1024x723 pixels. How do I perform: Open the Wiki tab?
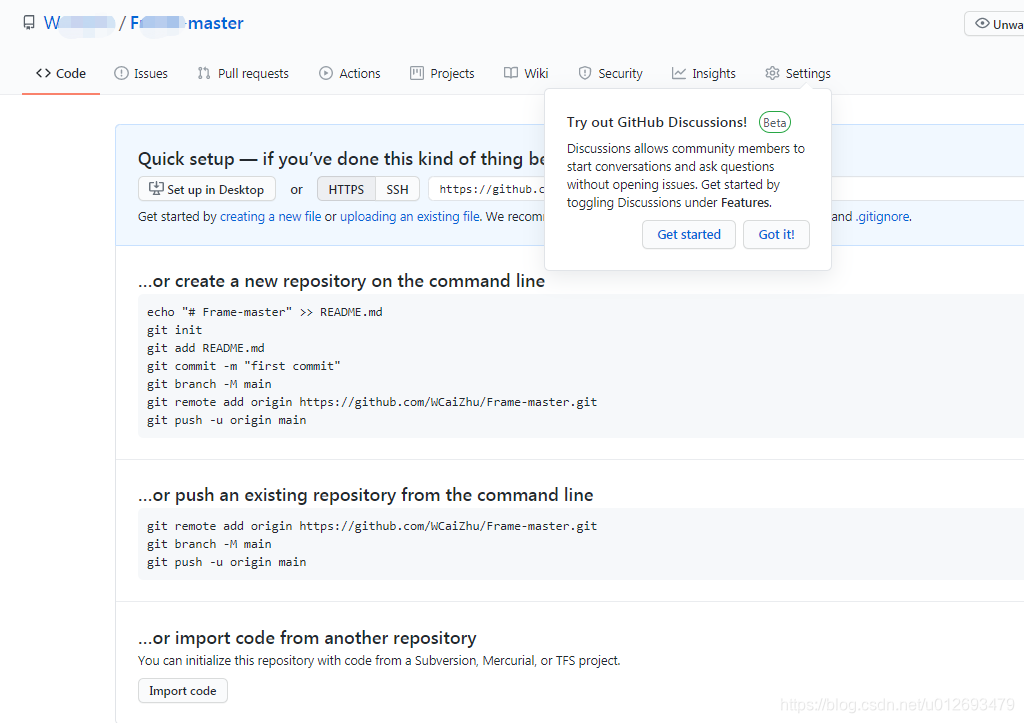pyautogui.click(x=526, y=73)
